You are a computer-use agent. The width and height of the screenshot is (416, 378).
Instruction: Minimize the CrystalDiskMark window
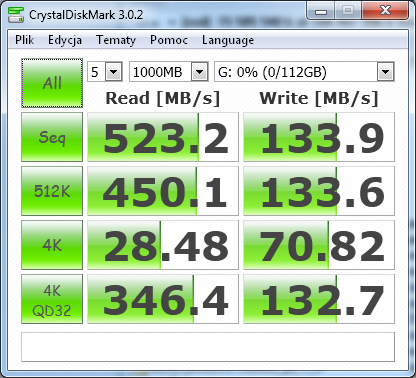point(321,11)
